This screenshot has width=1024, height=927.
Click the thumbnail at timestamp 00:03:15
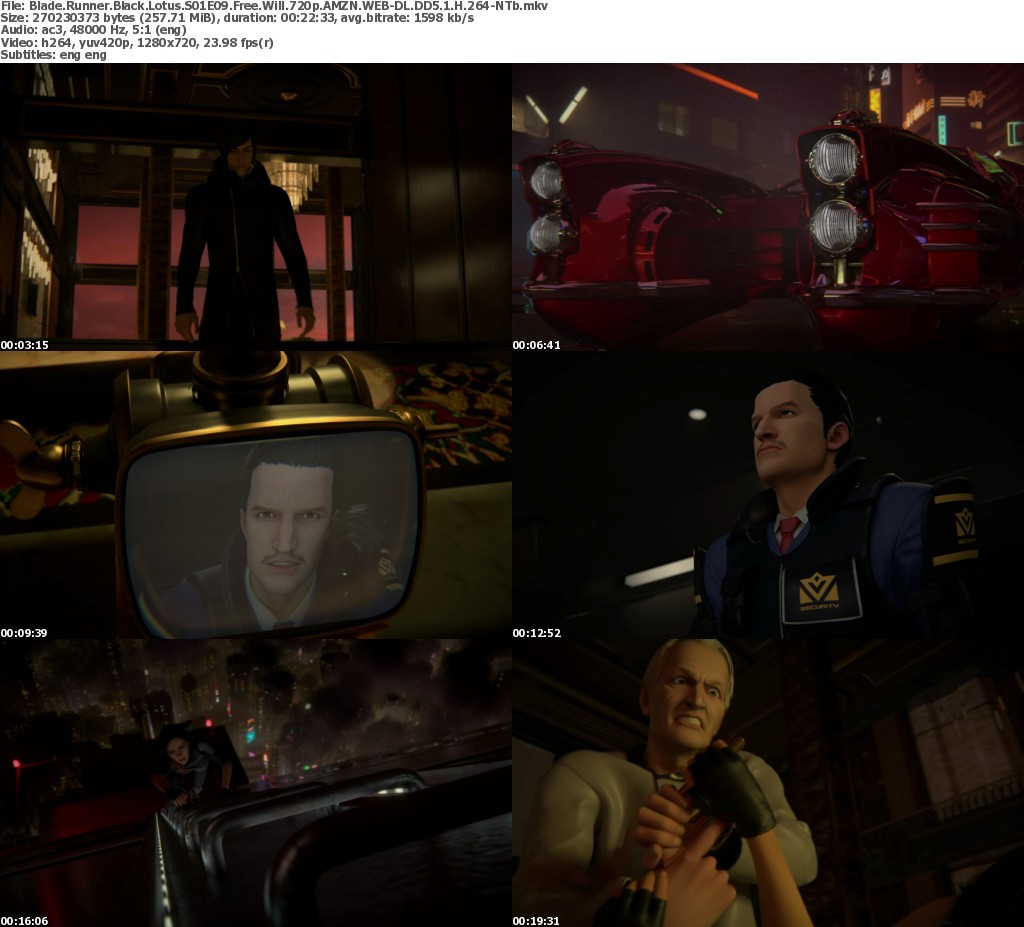pyautogui.click(x=256, y=207)
